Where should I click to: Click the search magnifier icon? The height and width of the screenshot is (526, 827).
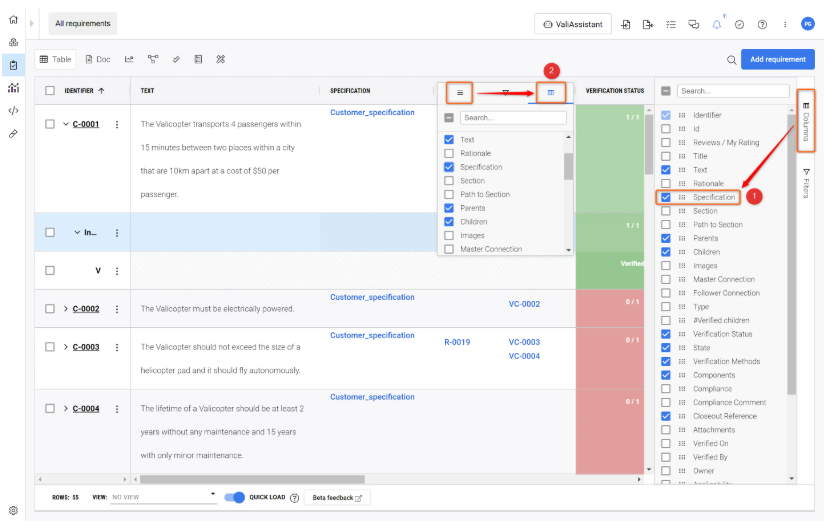click(732, 60)
